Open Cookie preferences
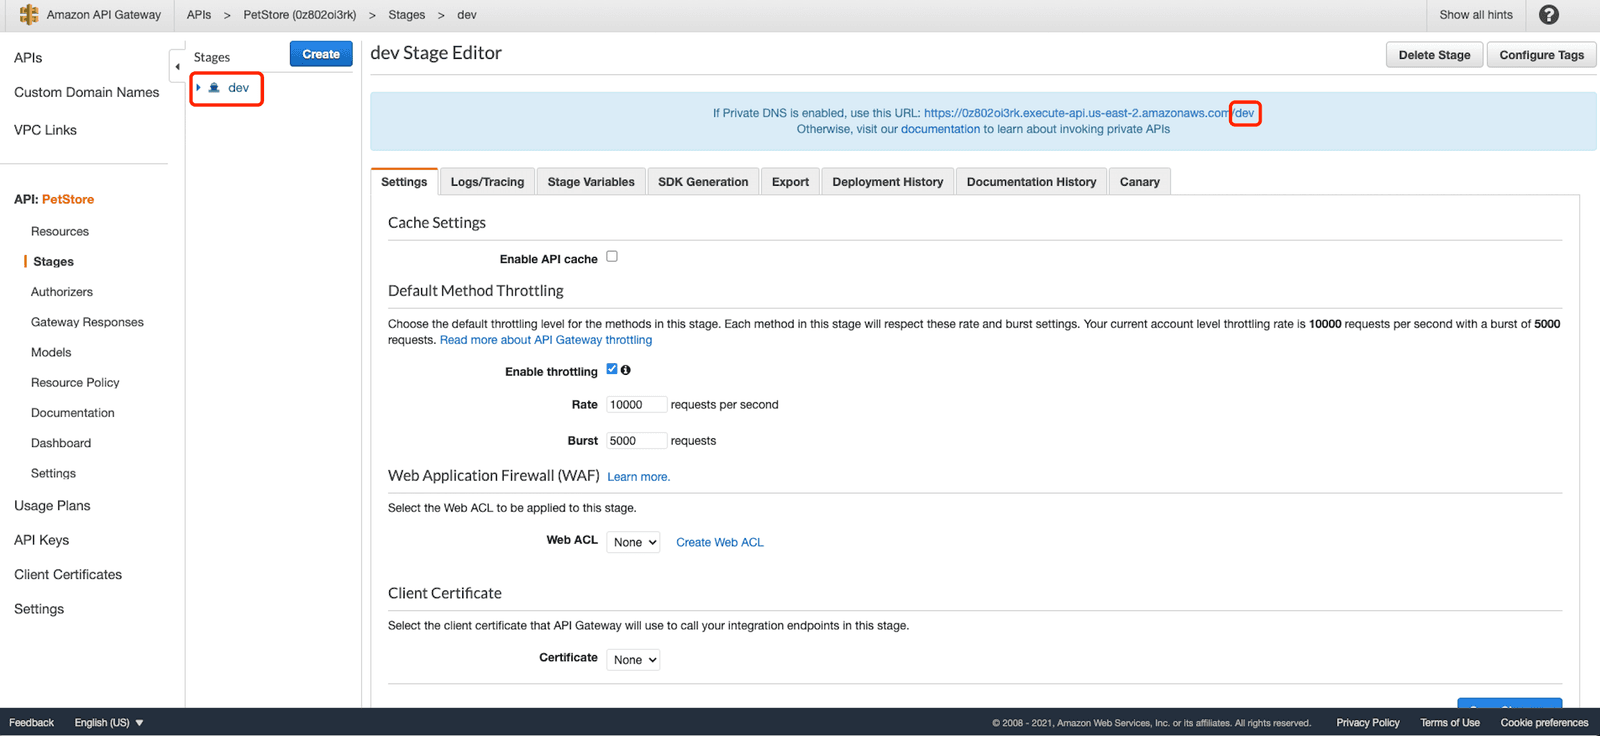This screenshot has width=1600, height=736. (1544, 723)
